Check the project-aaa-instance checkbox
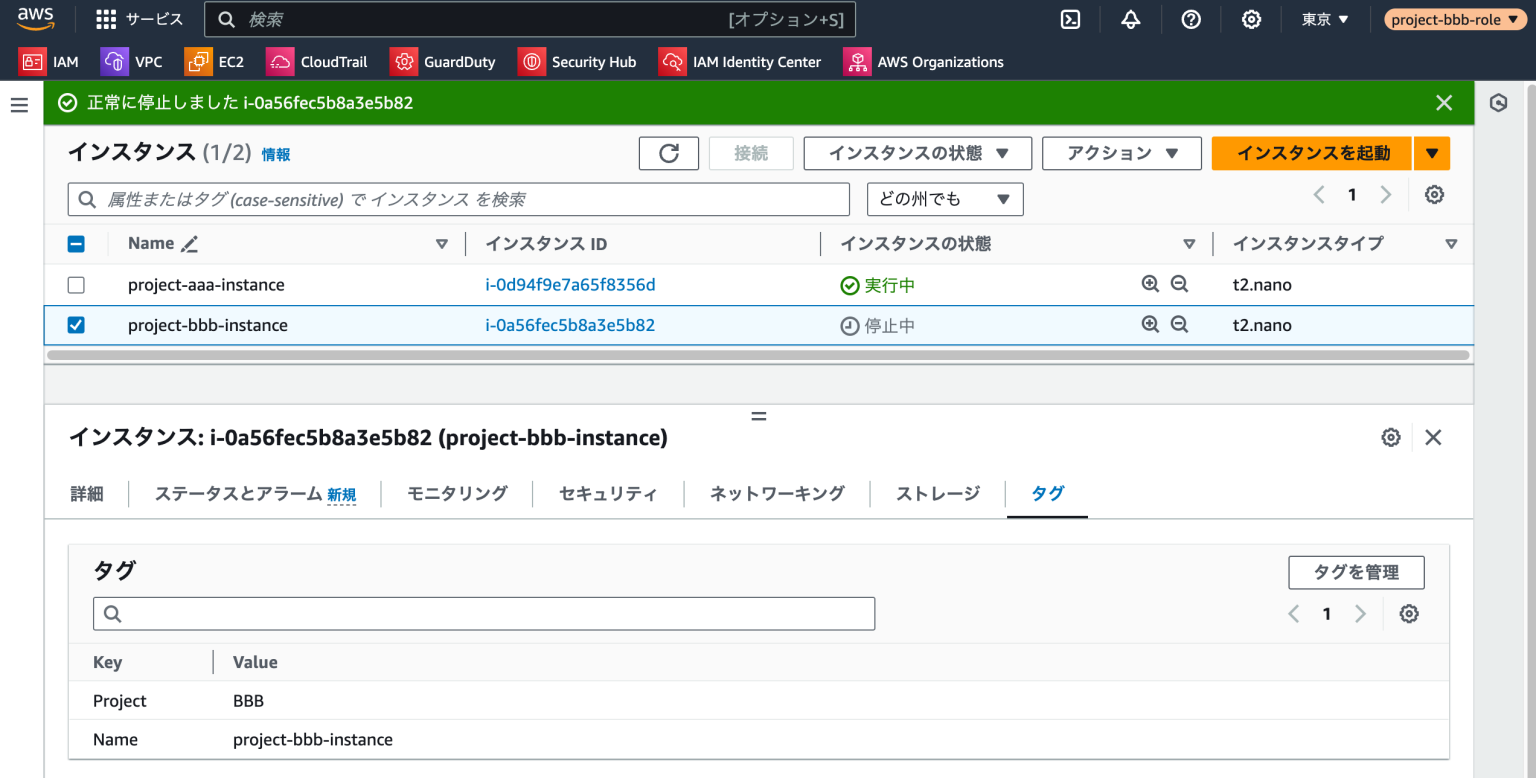1536x778 pixels. (x=76, y=285)
